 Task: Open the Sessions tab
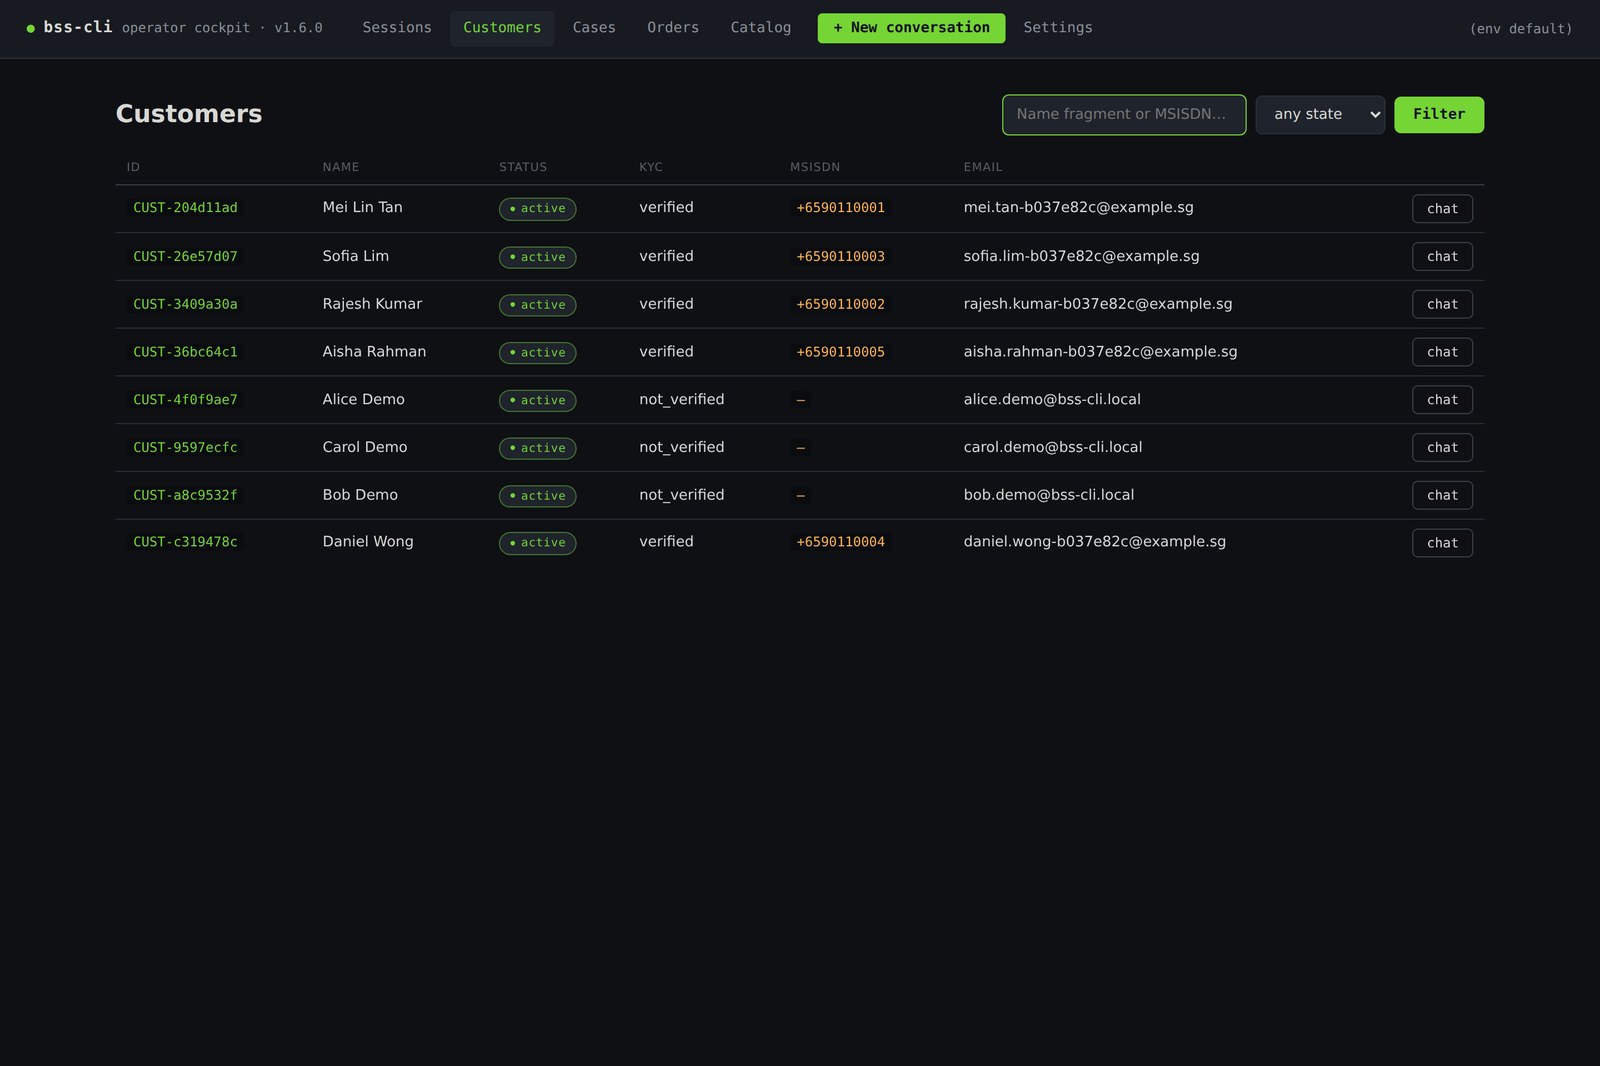pos(397,28)
